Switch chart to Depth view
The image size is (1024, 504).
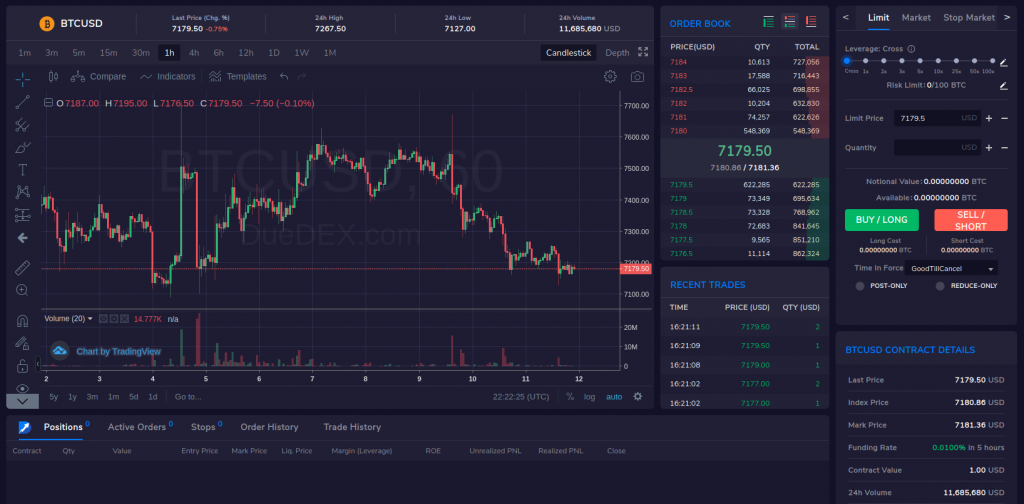[617, 52]
